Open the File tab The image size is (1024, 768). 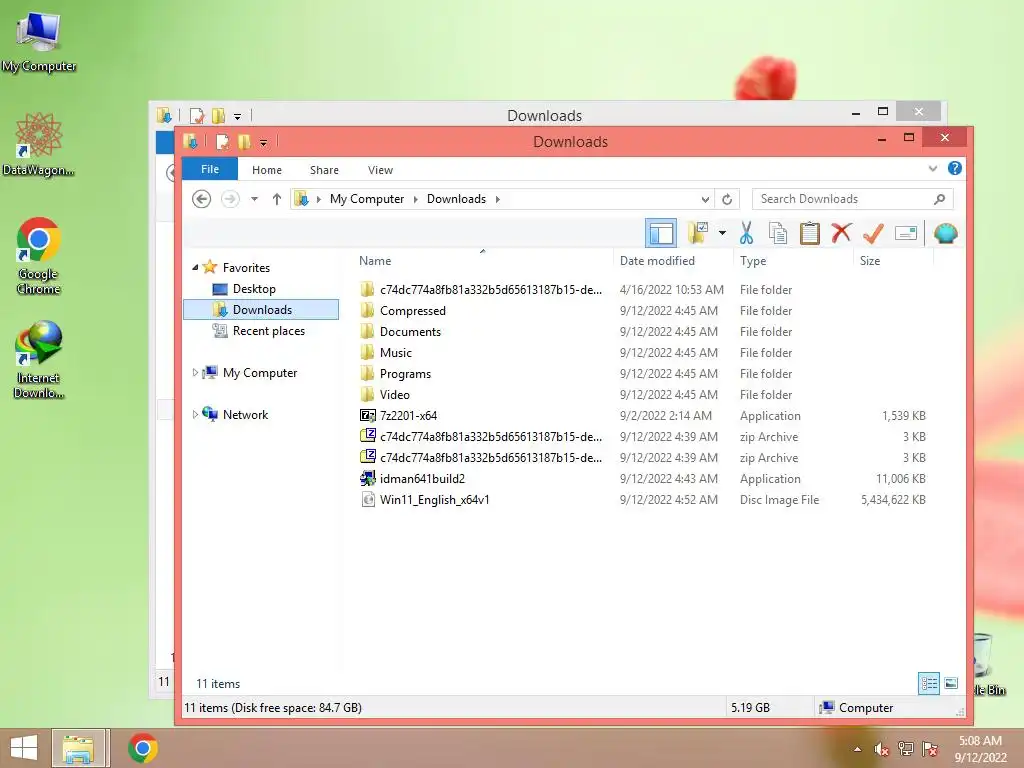tap(210, 169)
